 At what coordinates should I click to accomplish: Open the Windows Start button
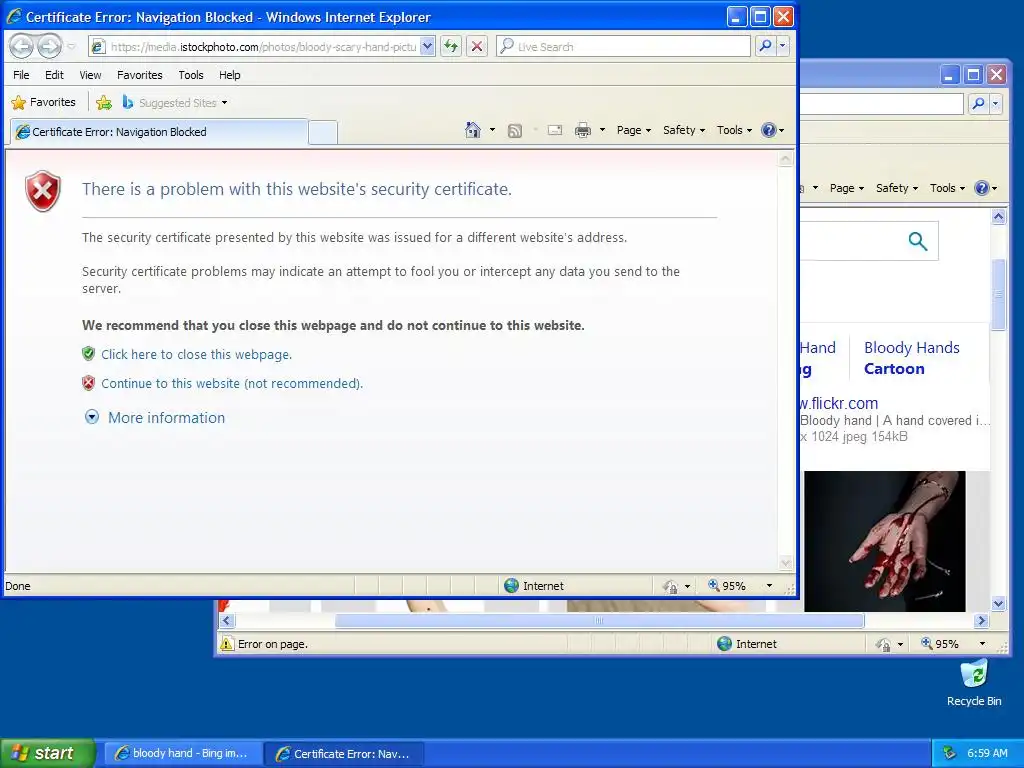(x=47, y=753)
